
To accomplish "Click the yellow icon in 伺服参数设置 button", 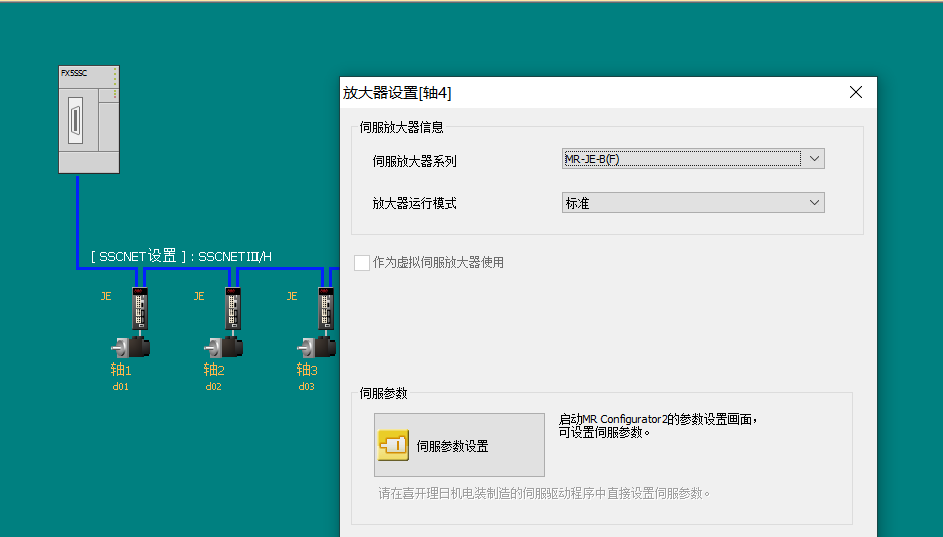I will point(393,445).
